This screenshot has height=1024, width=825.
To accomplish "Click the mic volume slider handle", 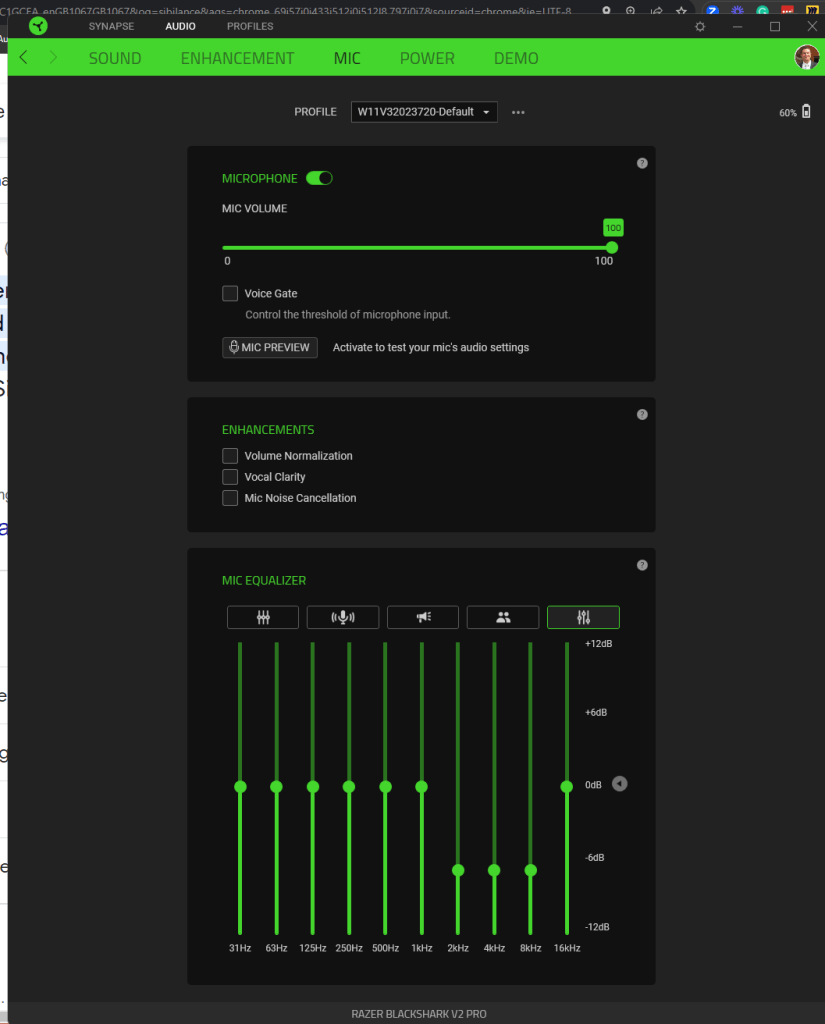I will (612, 248).
